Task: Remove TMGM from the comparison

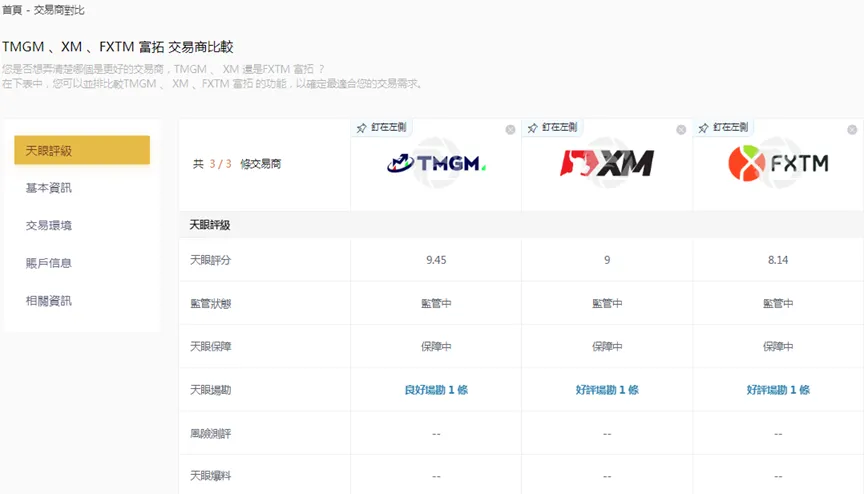Action: [x=510, y=129]
